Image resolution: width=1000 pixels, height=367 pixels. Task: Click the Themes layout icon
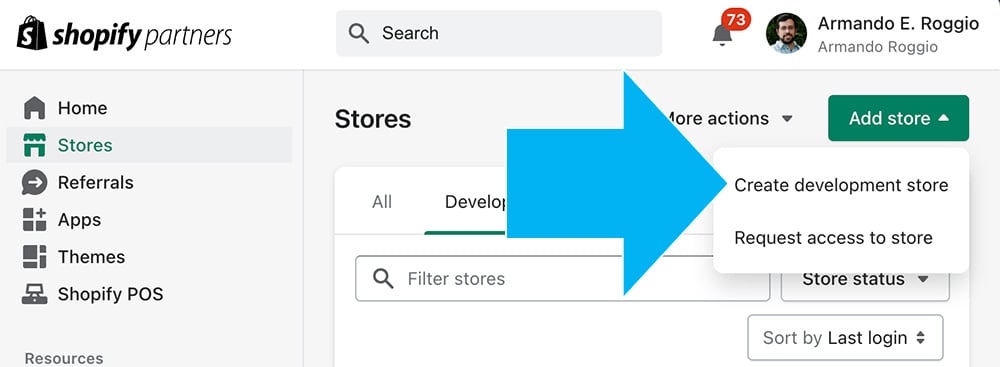34,257
